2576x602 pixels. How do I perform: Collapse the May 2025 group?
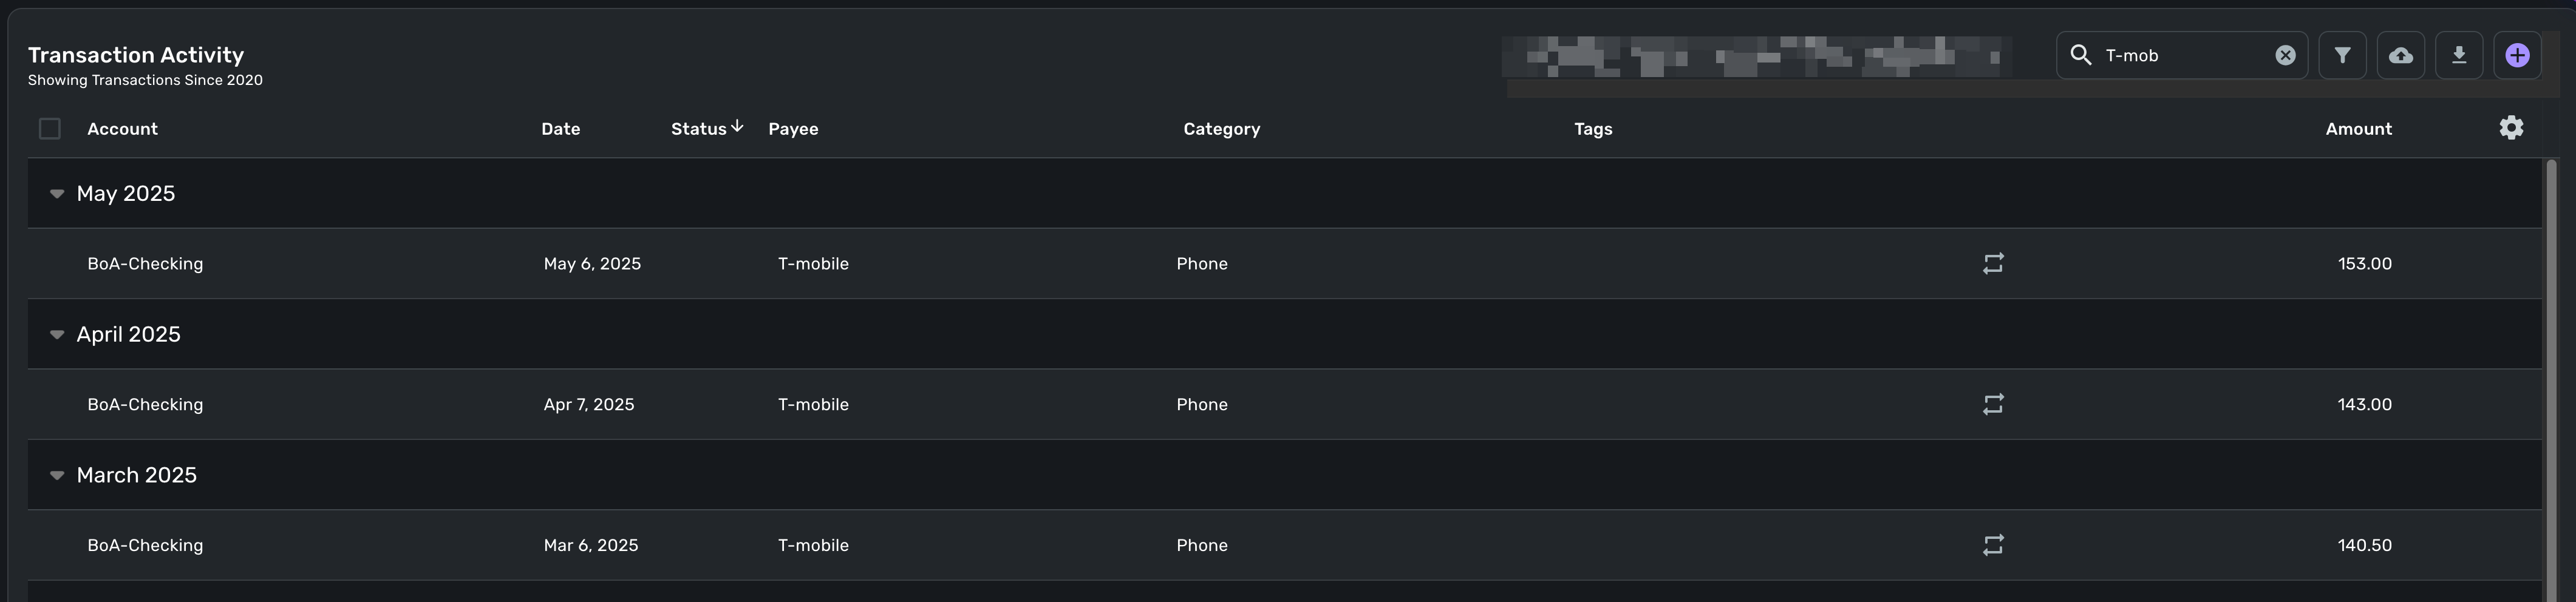click(x=57, y=194)
